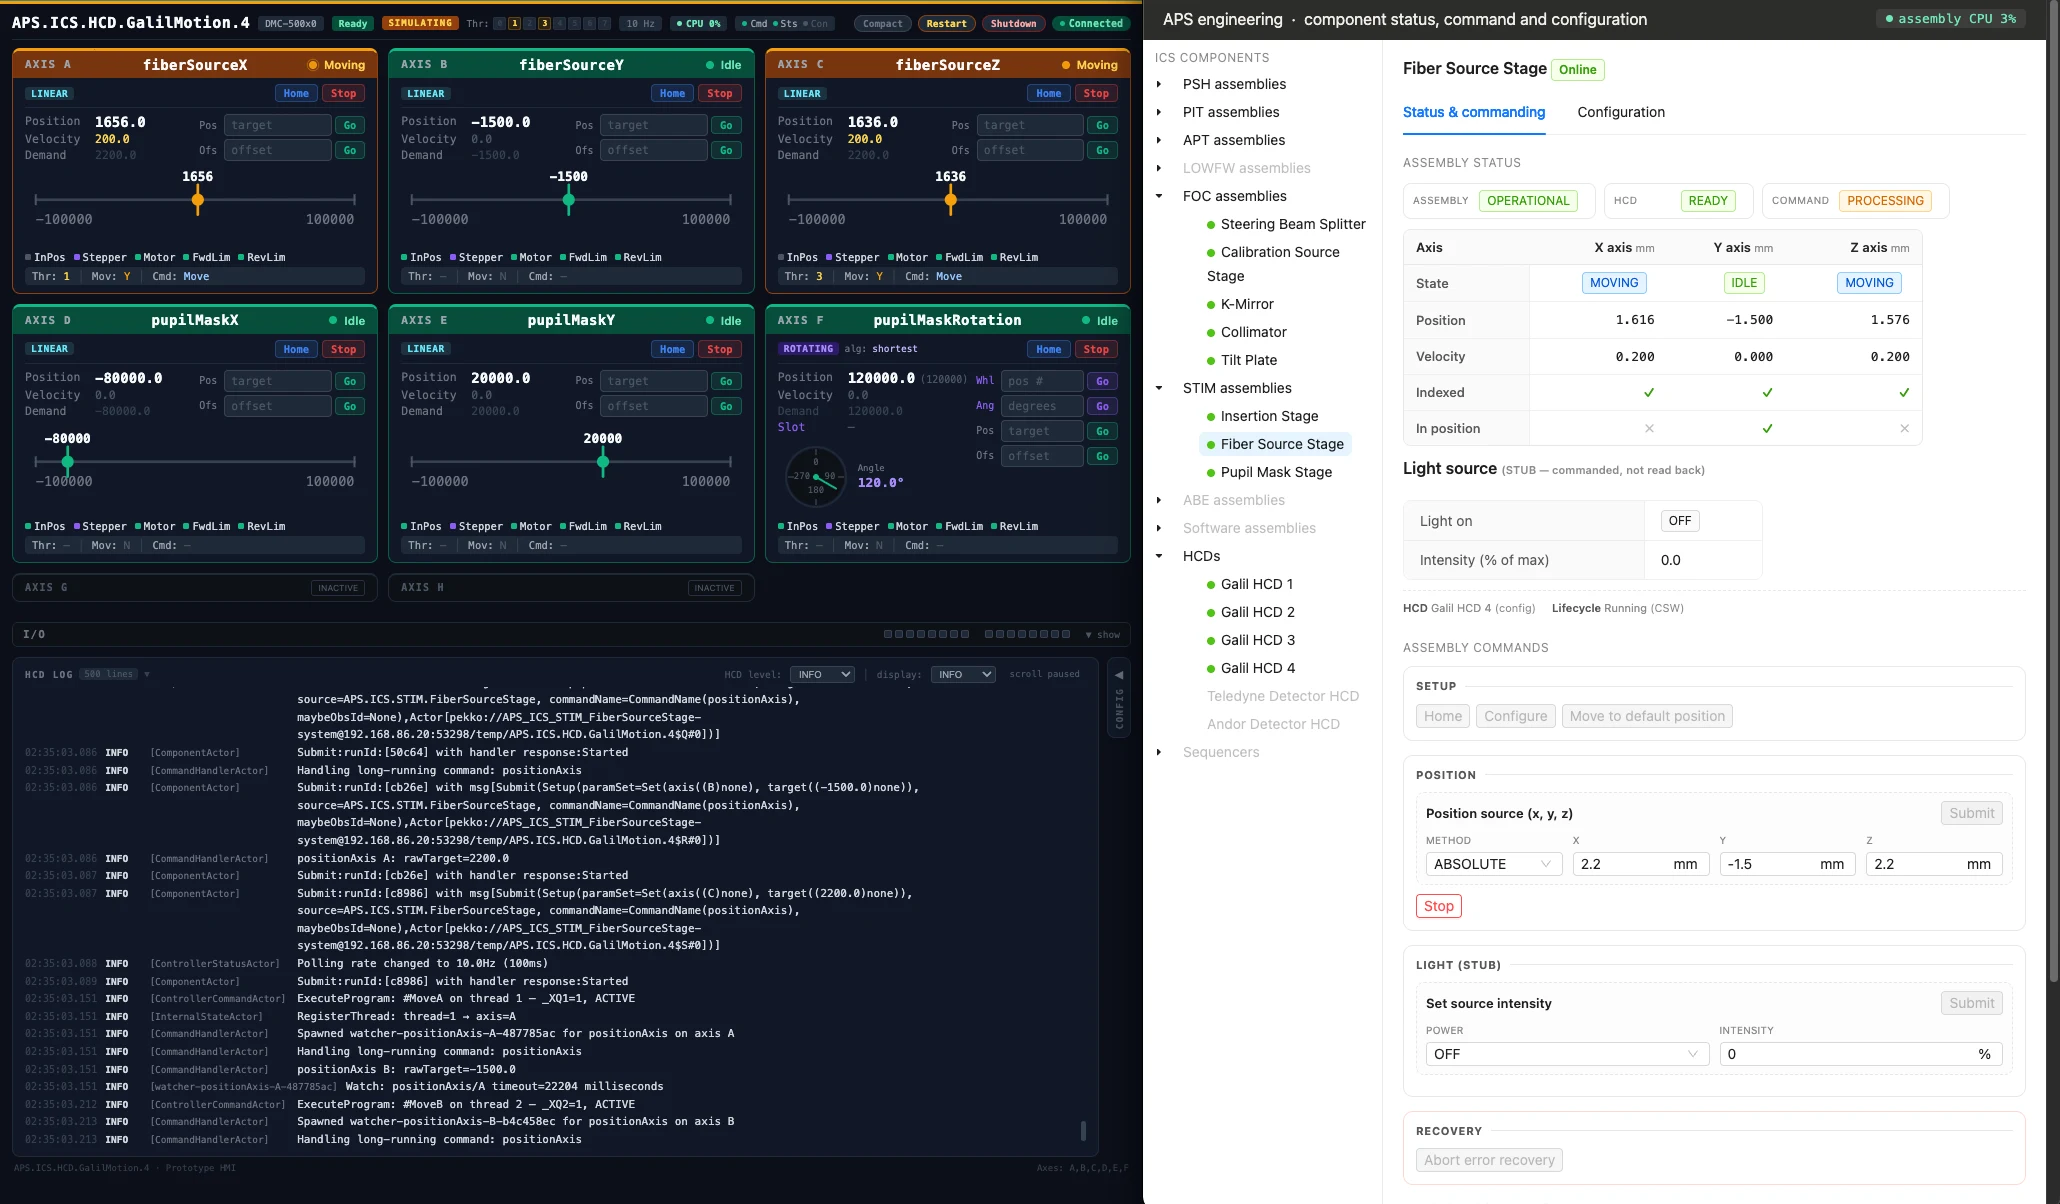Click the pupilMaskRotation angle dial
Screen dimensions: 2060x1204
[815, 476]
